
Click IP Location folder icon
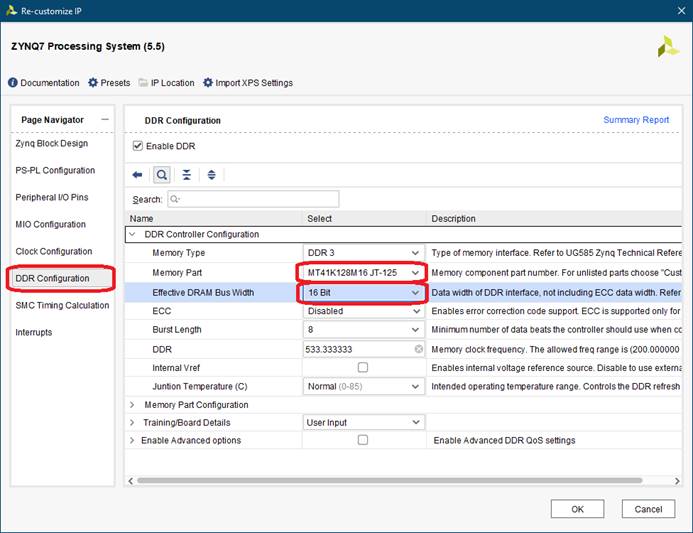click(144, 83)
